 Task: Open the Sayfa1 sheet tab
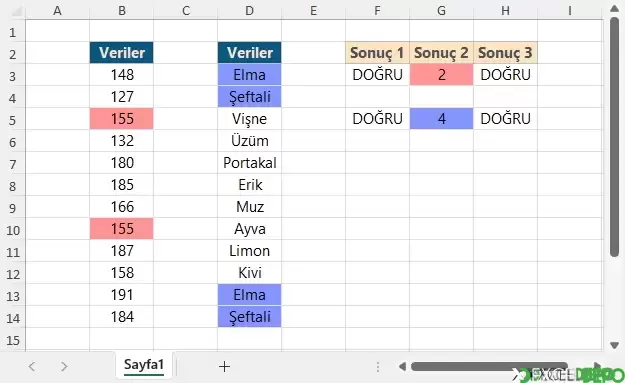coord(144,365)
